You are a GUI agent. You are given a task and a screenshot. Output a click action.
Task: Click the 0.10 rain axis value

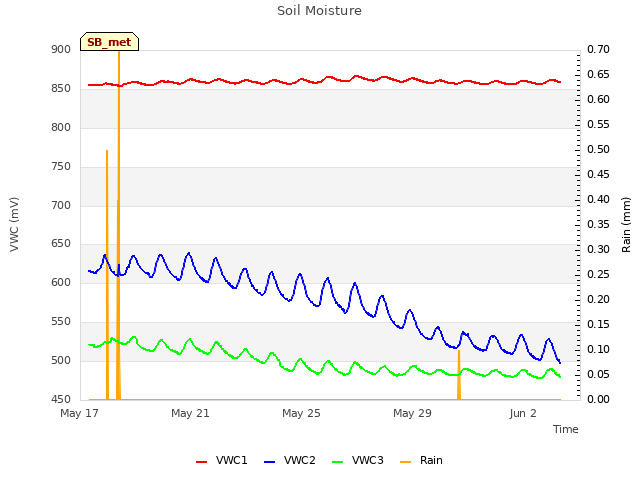pos(598,349)
